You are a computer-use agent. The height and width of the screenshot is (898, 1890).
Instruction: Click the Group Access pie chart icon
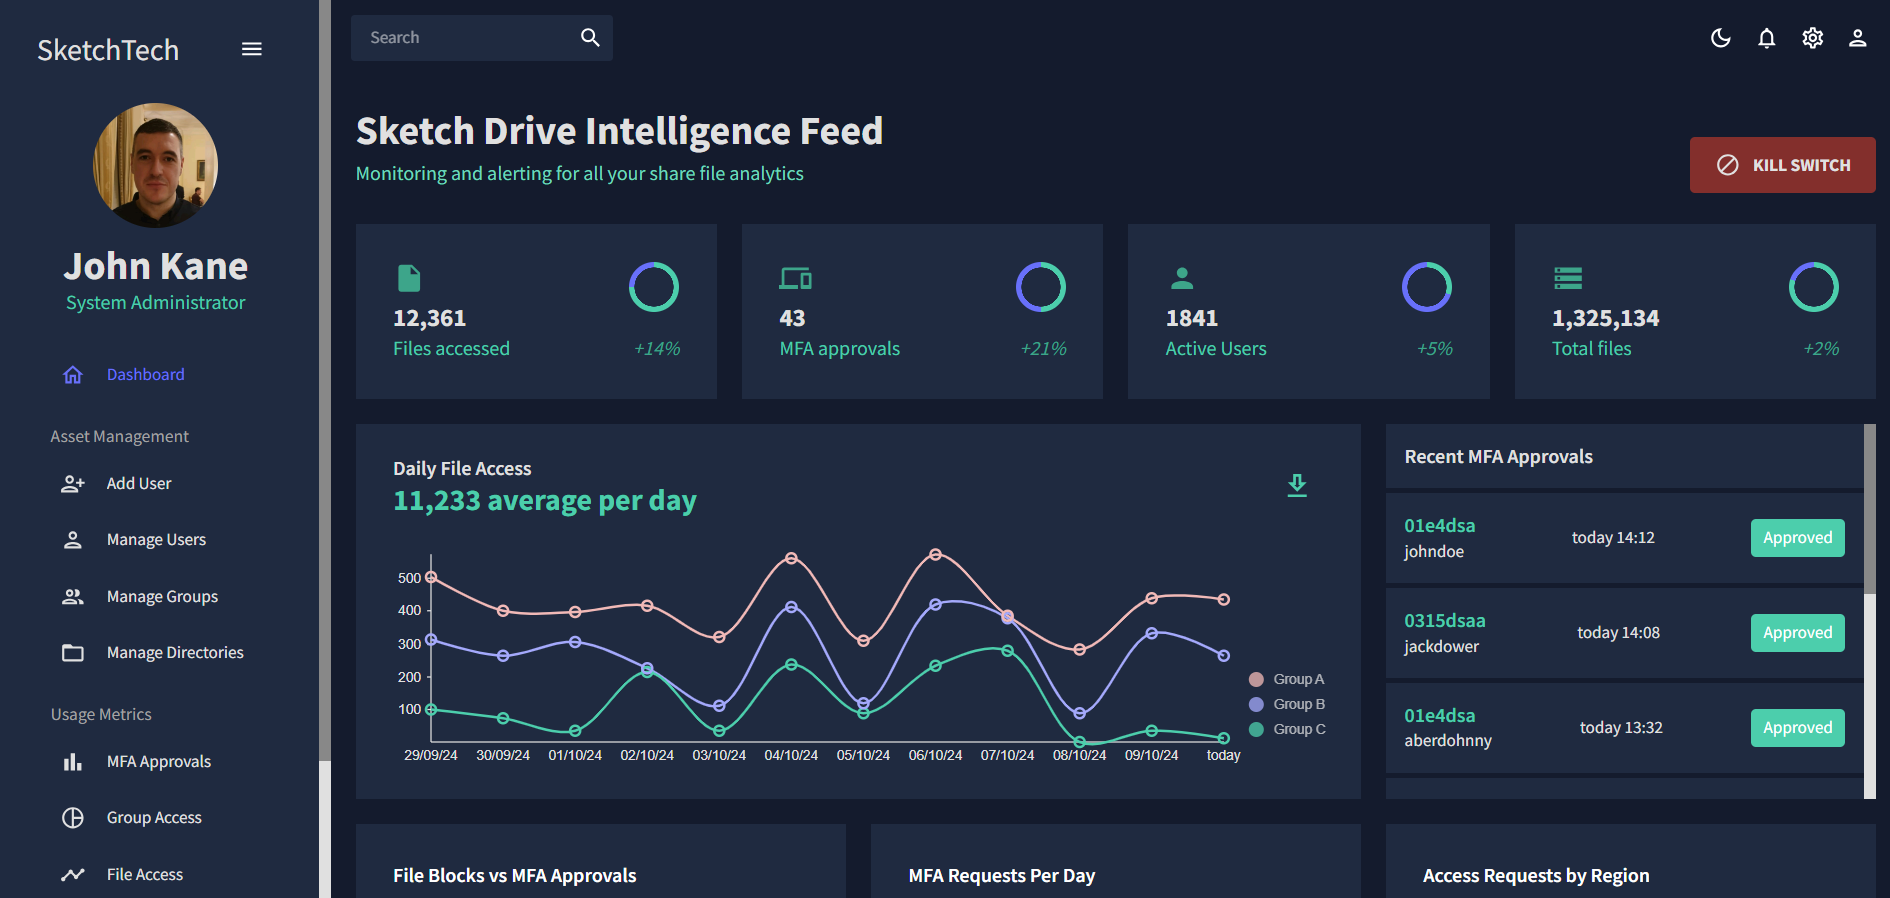pyautogui.click(x=73, y=818)
